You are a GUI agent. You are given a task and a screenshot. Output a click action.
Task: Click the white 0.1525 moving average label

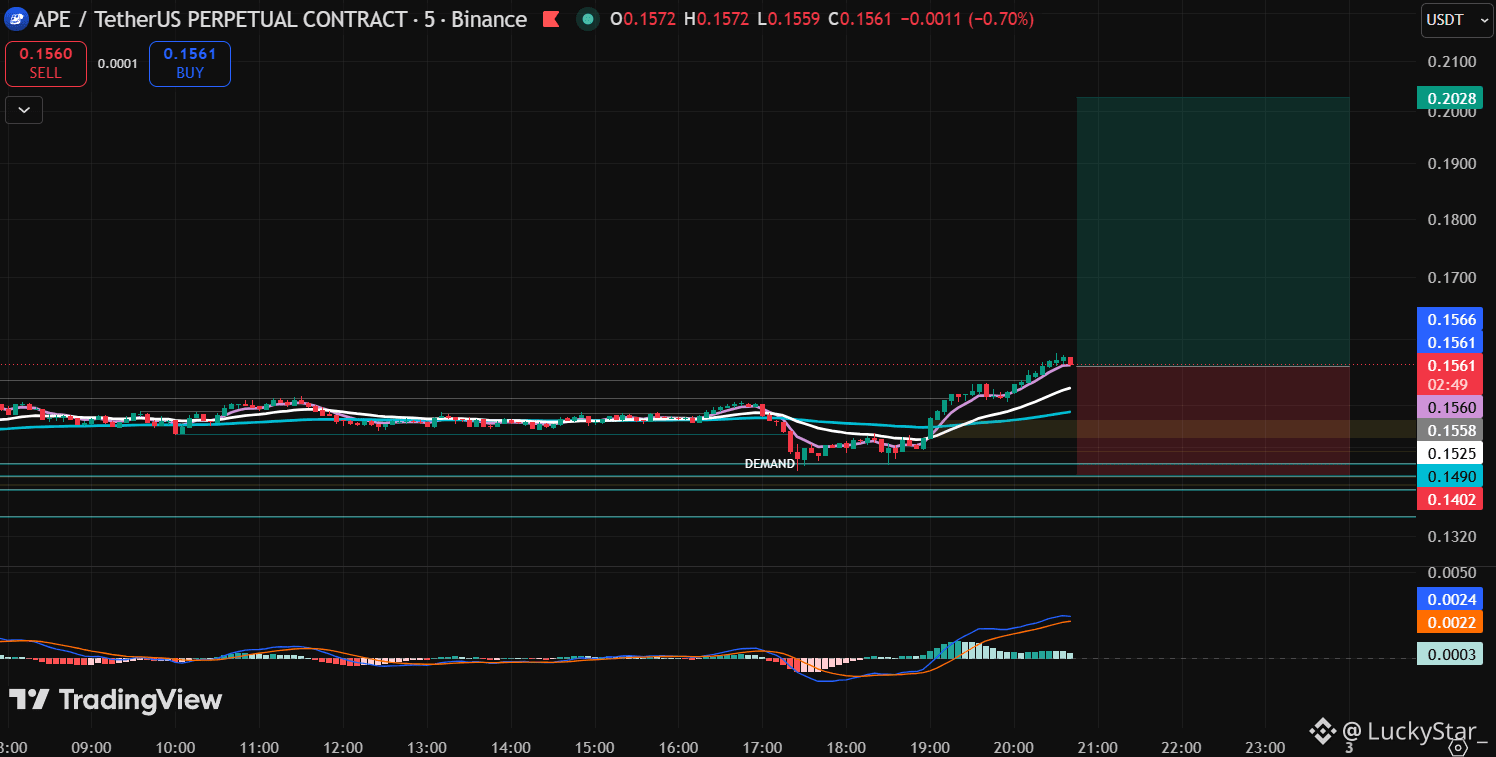pyautogui.click(x=1450, y=453)
